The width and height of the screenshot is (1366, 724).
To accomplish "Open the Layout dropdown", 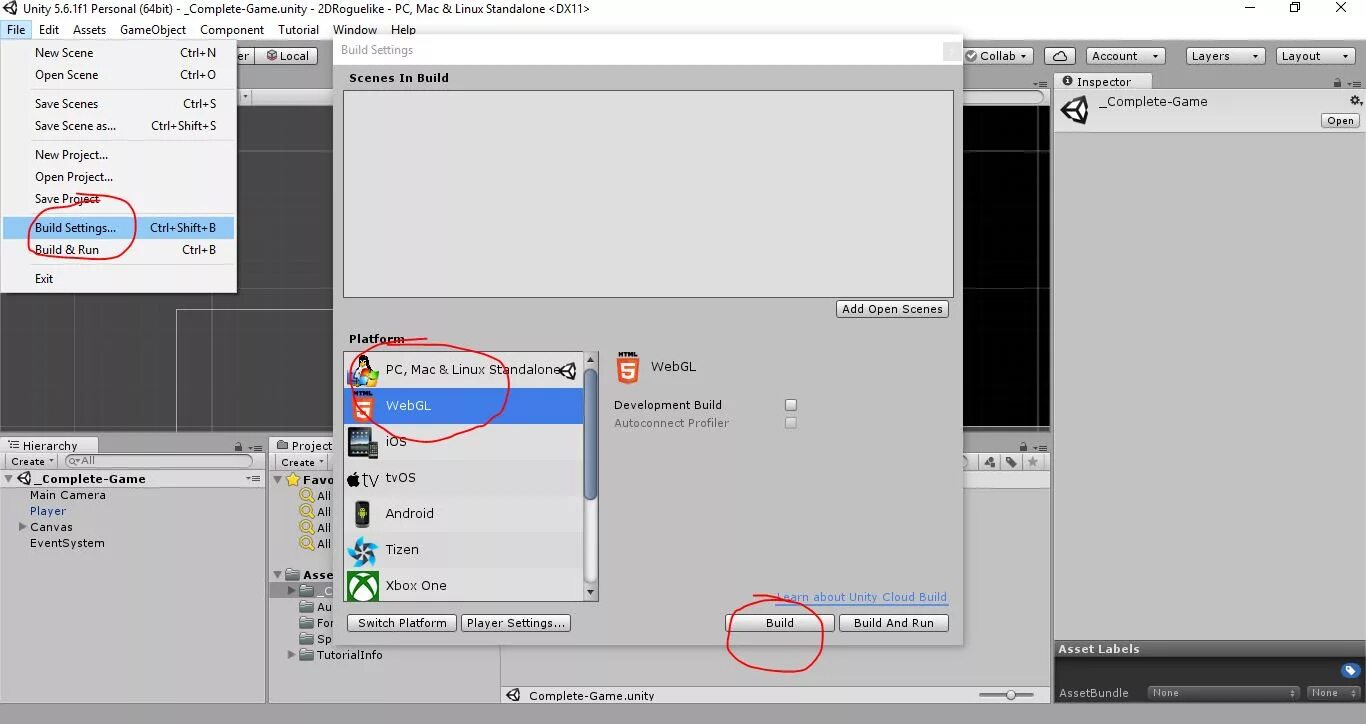I will pos(1315,56).
